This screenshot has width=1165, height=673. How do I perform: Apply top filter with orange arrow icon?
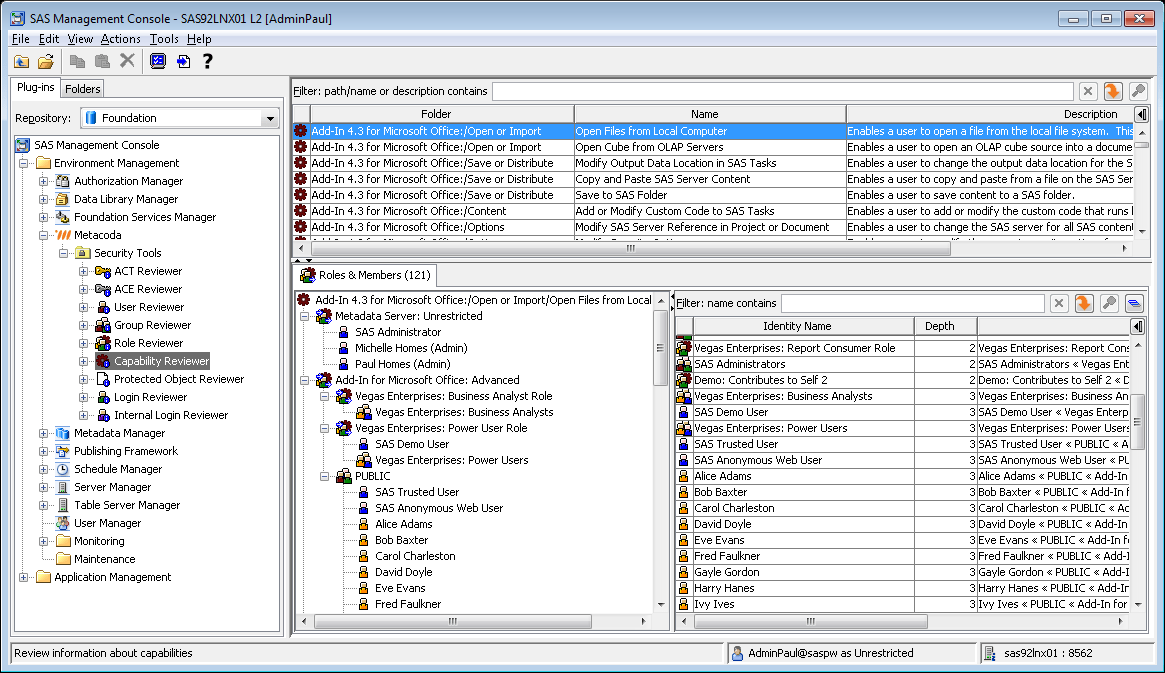click(x=1112, y=91)
